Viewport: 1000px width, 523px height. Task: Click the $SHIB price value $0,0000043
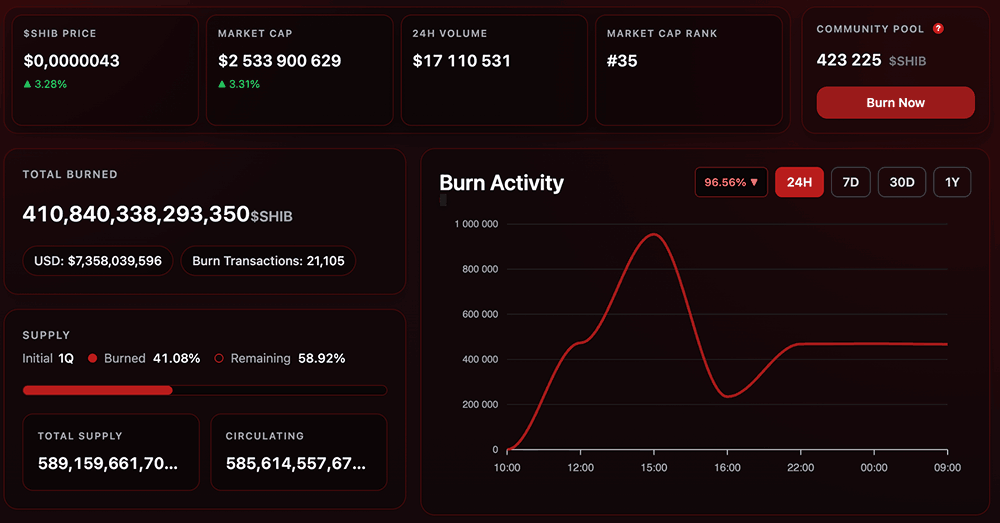click(x=71, y=61)
